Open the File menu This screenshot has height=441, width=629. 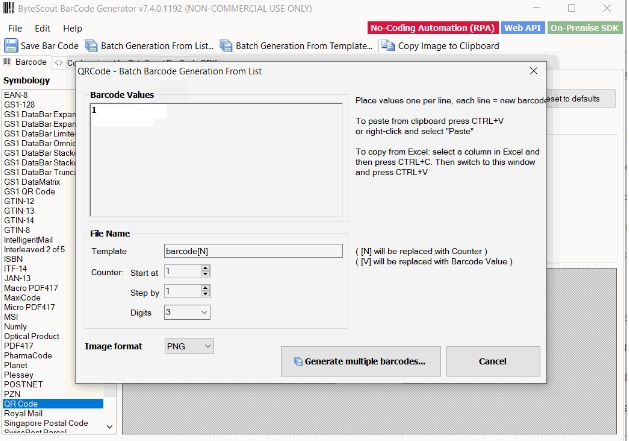(x=13, y=28)
